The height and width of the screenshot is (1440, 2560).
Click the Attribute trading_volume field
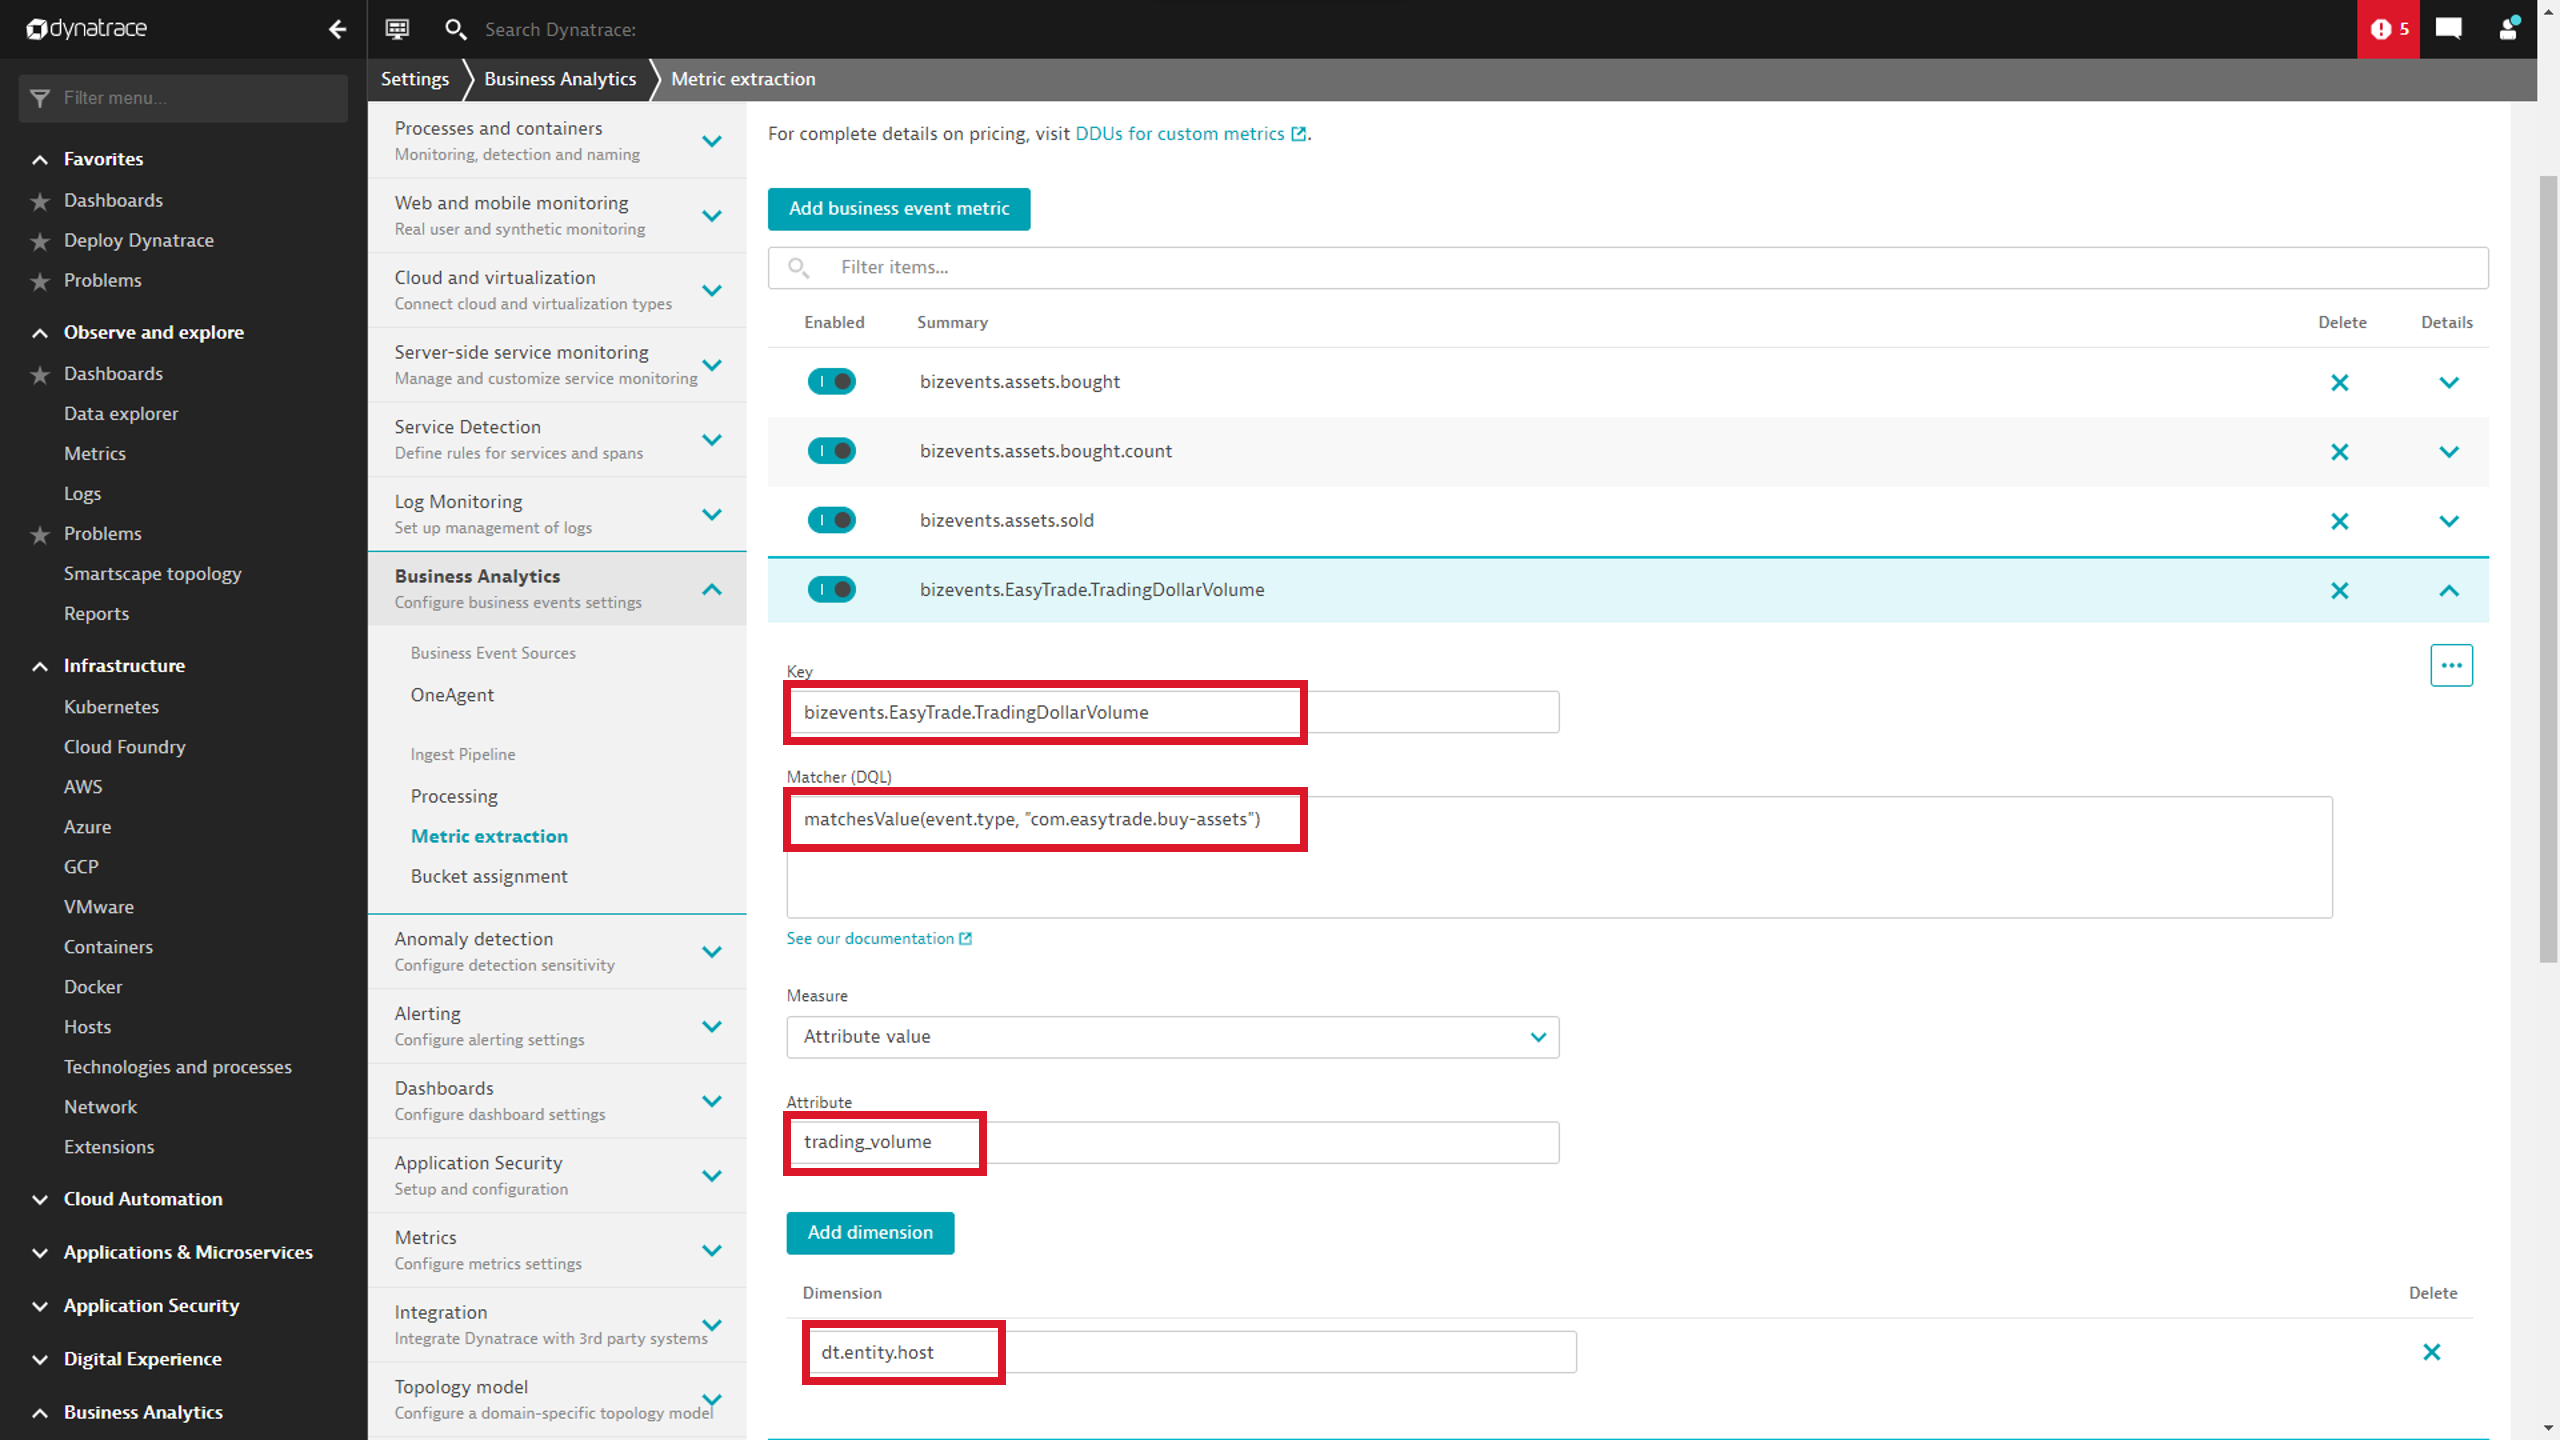tap(1173, 1142)
